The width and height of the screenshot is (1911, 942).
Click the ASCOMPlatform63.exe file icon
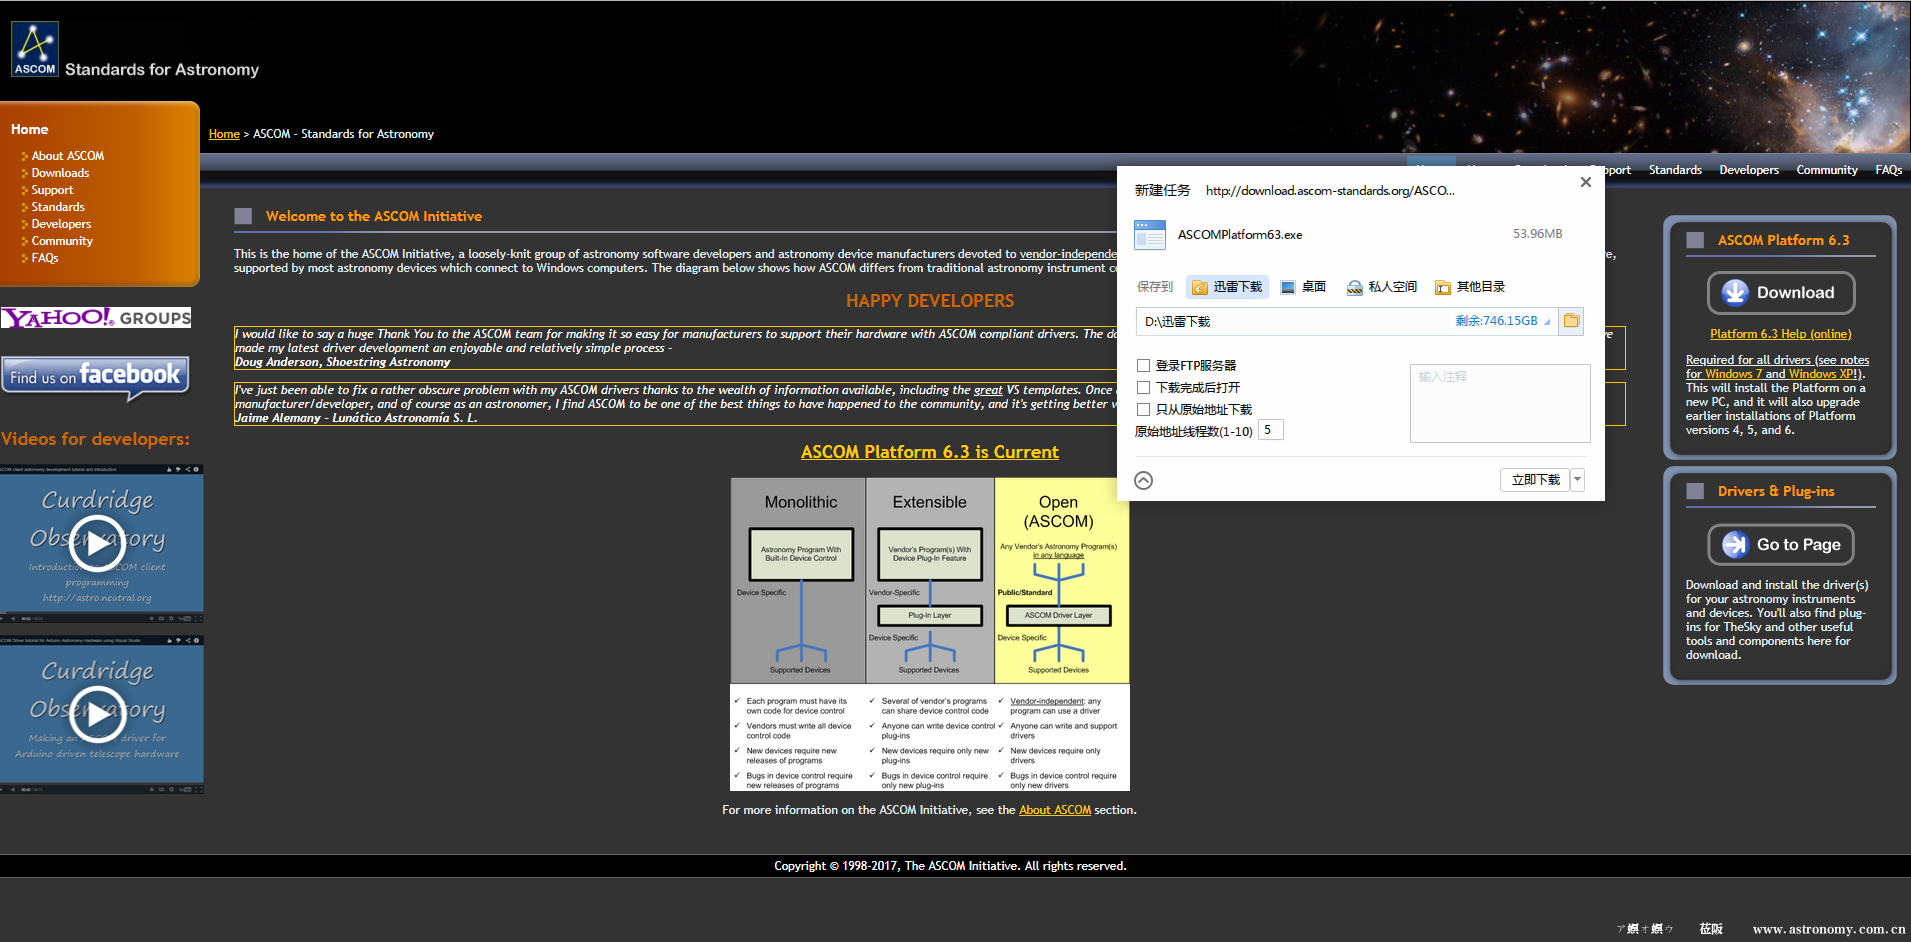pyautogui.click(x=1150, y=235)
